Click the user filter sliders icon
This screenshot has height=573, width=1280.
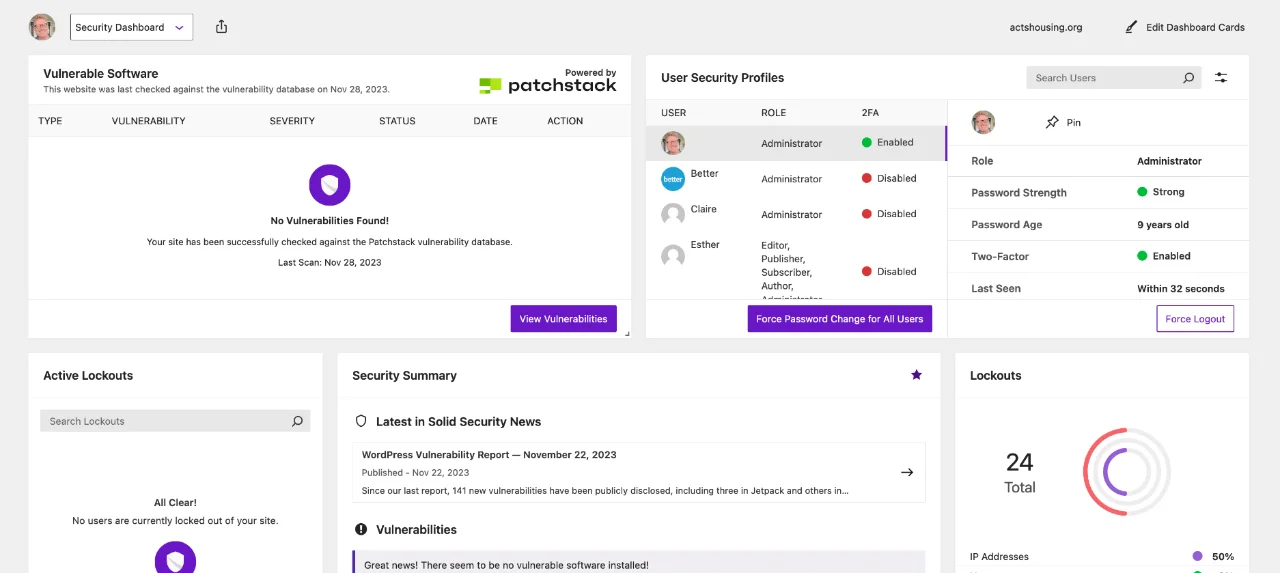1221,78
